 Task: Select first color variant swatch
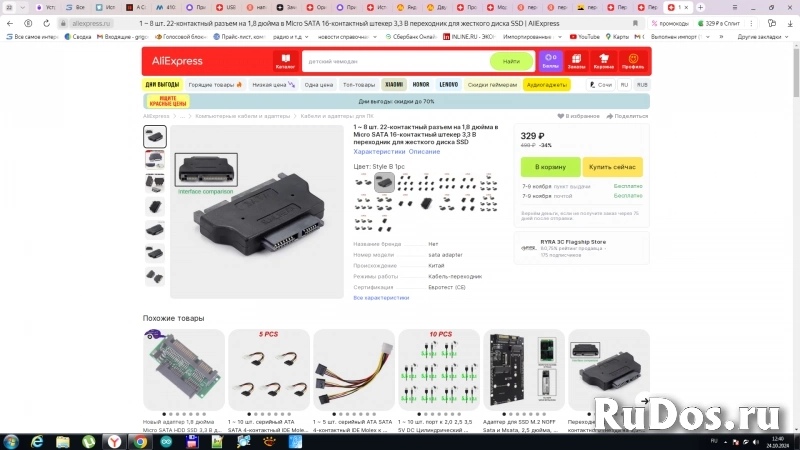tap(363, 182)
